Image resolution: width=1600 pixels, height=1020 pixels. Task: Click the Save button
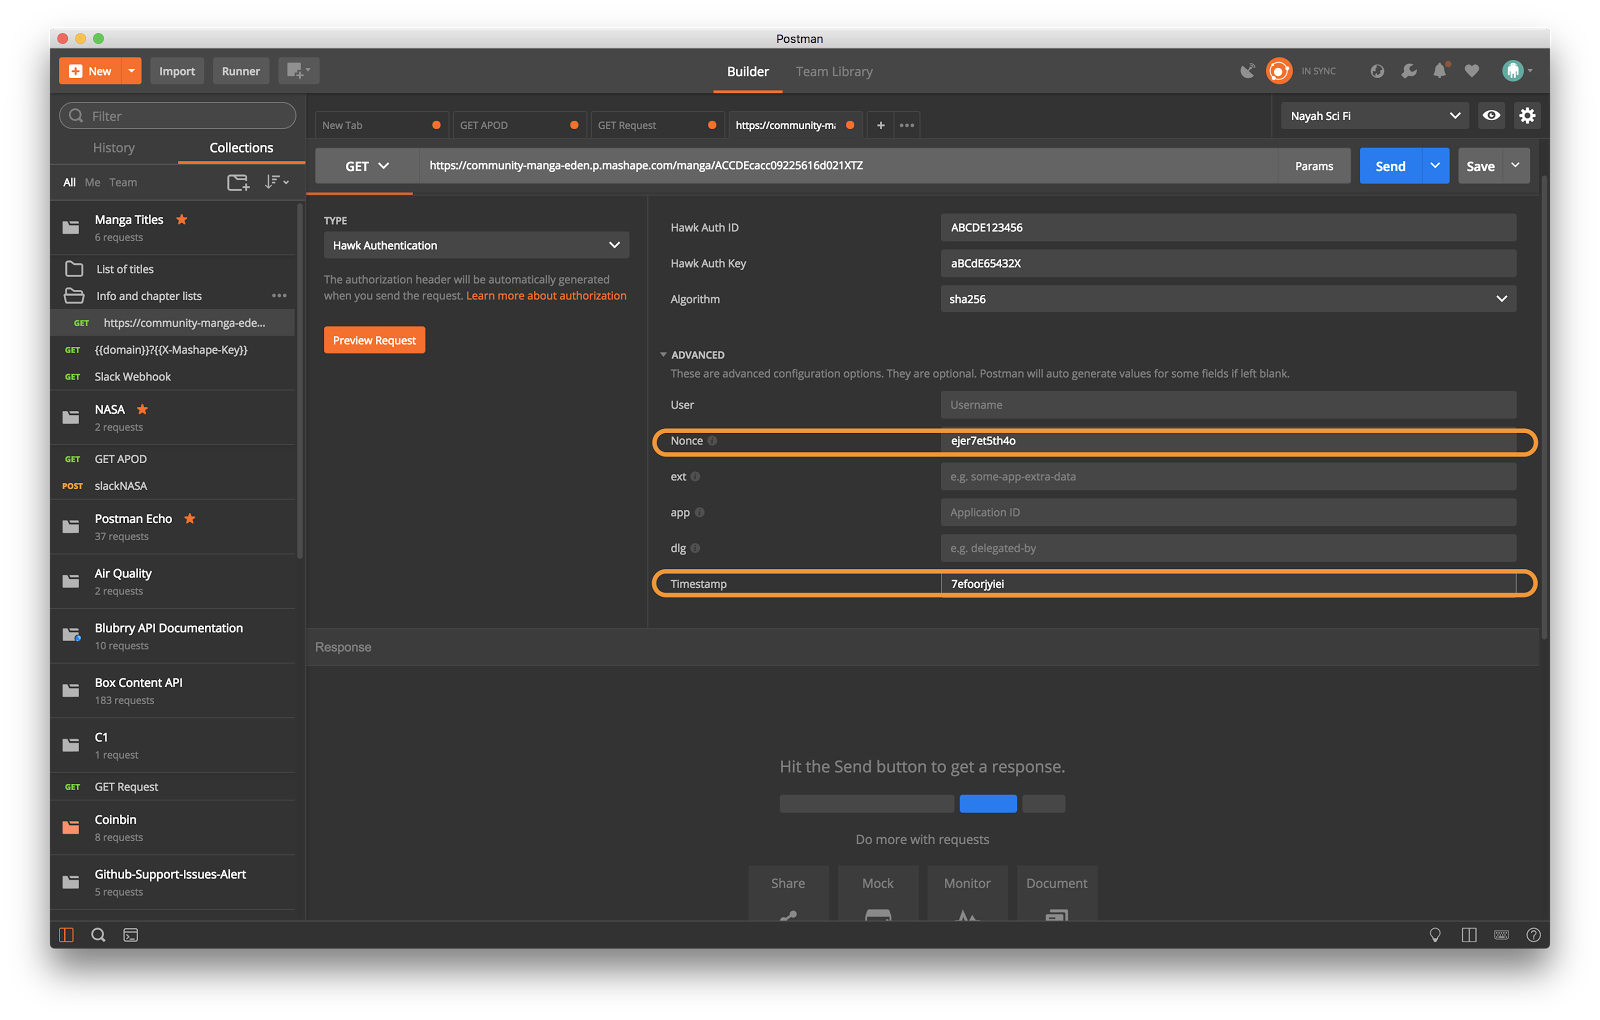coord(1480,166)
